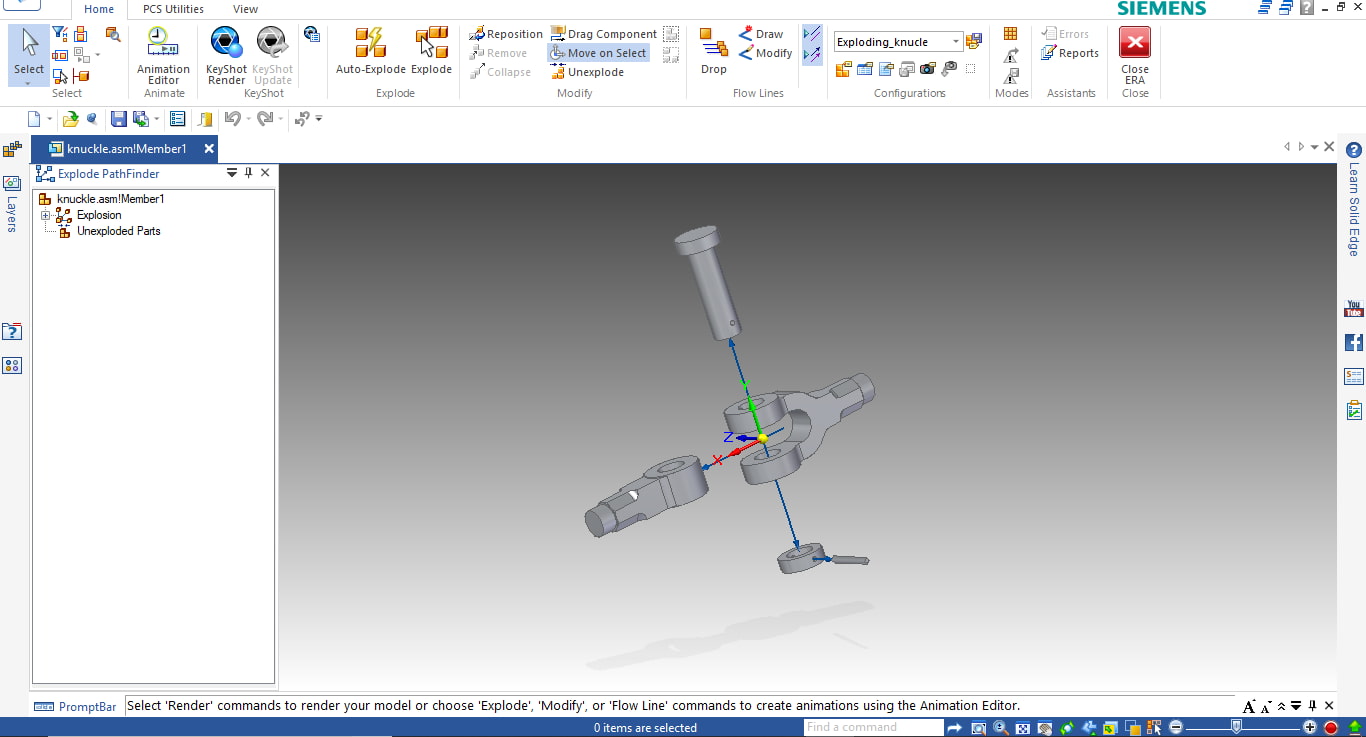Click the zoom slider handle
Screen dimensions: 1366x737
click(1236, 727)
